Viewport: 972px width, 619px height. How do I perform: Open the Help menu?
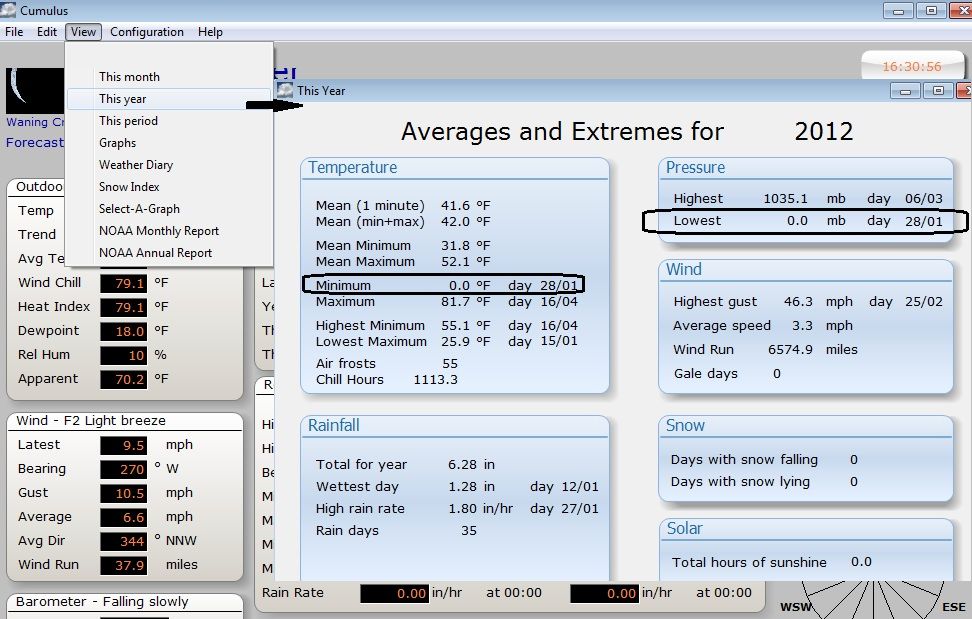tap(210, 32)
